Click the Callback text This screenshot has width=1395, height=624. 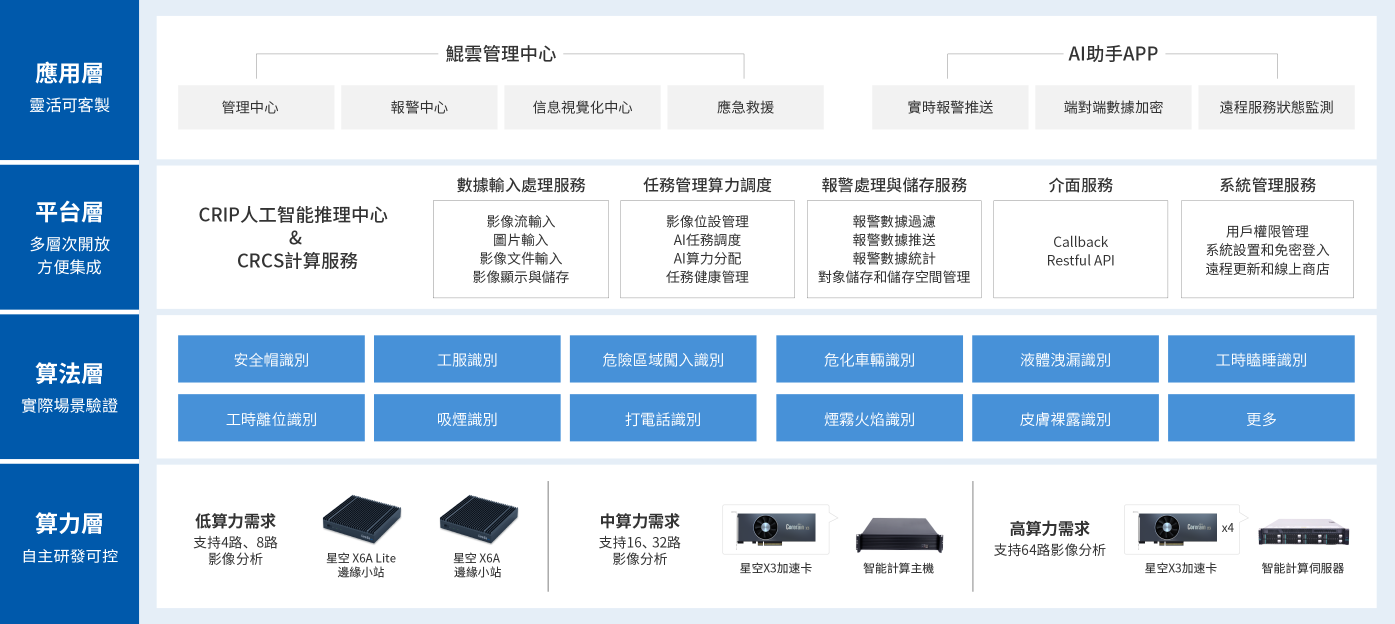(x=1080, y=242)
